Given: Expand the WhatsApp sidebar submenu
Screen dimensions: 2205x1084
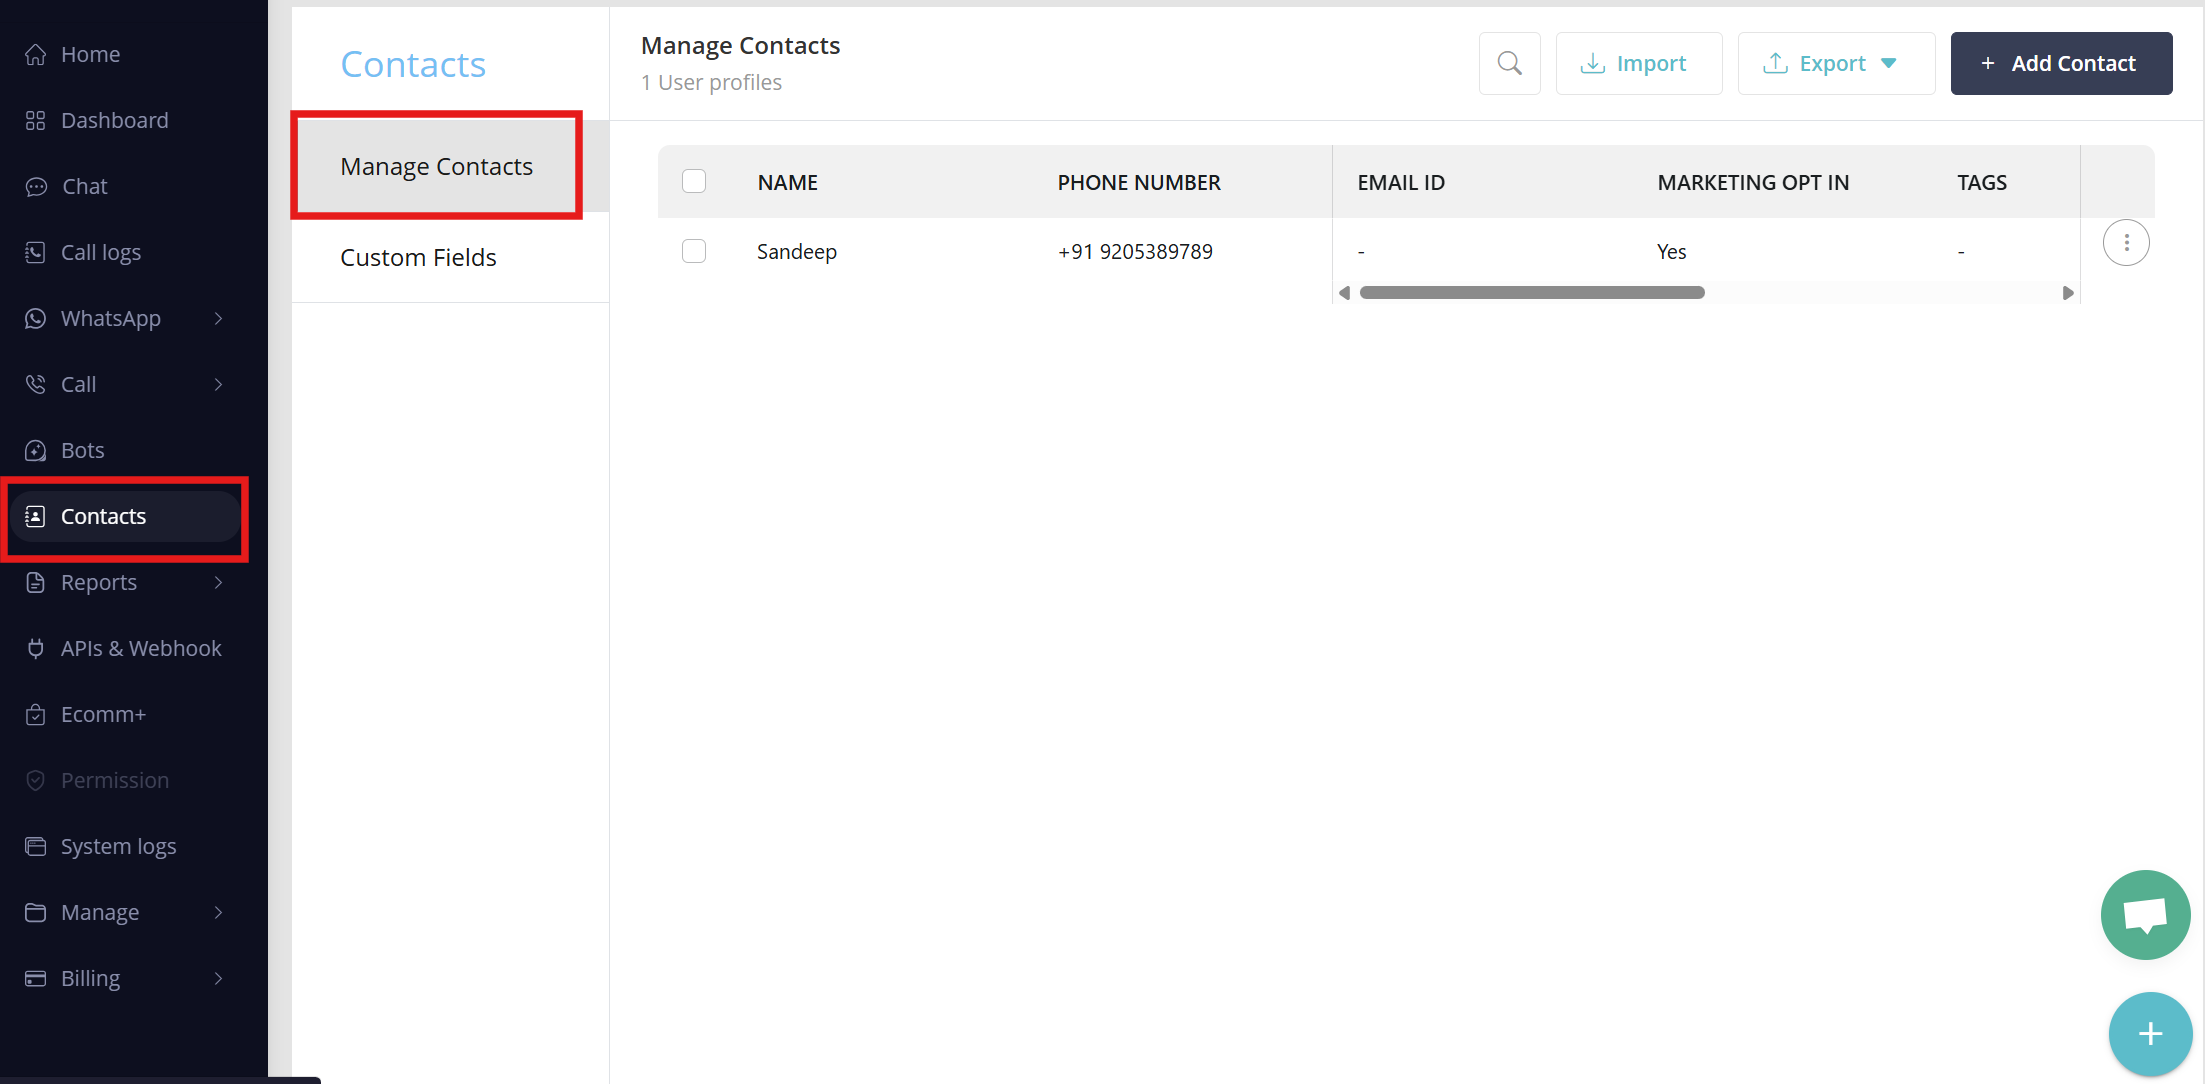Looking at the screenshot, I should pos(125,318).
